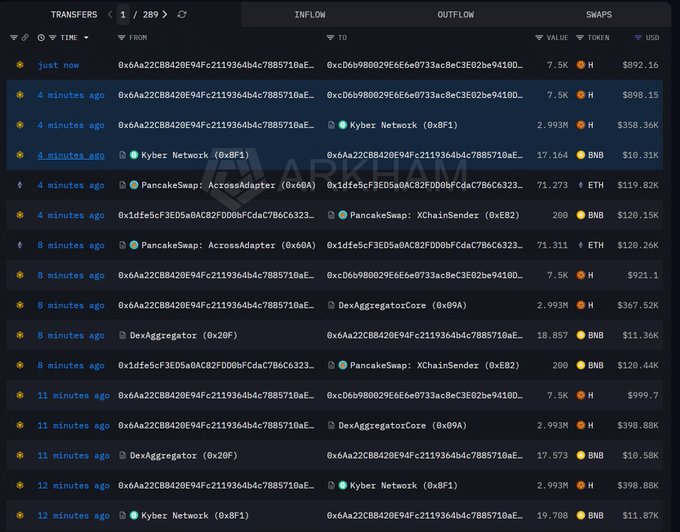The height and width of the screenshot is (532, 680).
Task: Open Kyber Network (0x8F1) sender in $11.87K row
Action: click(195, 516)
